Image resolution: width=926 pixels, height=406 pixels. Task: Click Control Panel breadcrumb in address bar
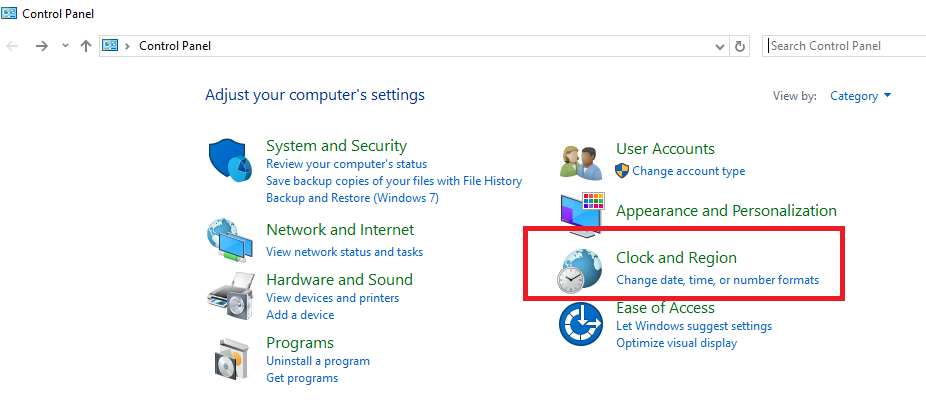[175, 46]
